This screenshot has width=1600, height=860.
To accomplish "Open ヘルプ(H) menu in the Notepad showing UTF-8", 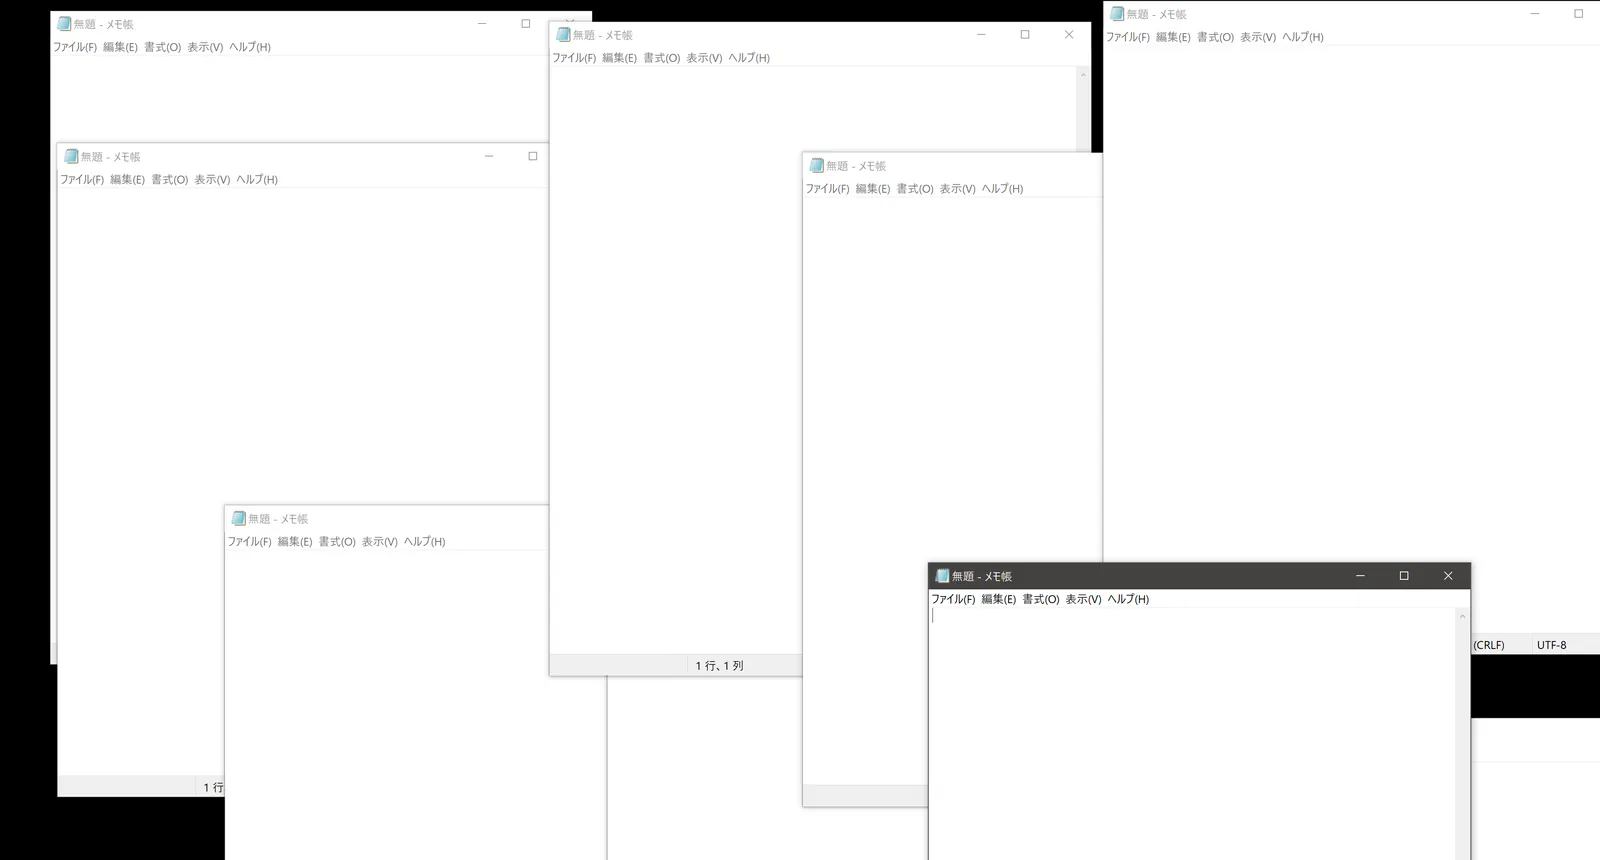I will click(x=1303, y=37).
